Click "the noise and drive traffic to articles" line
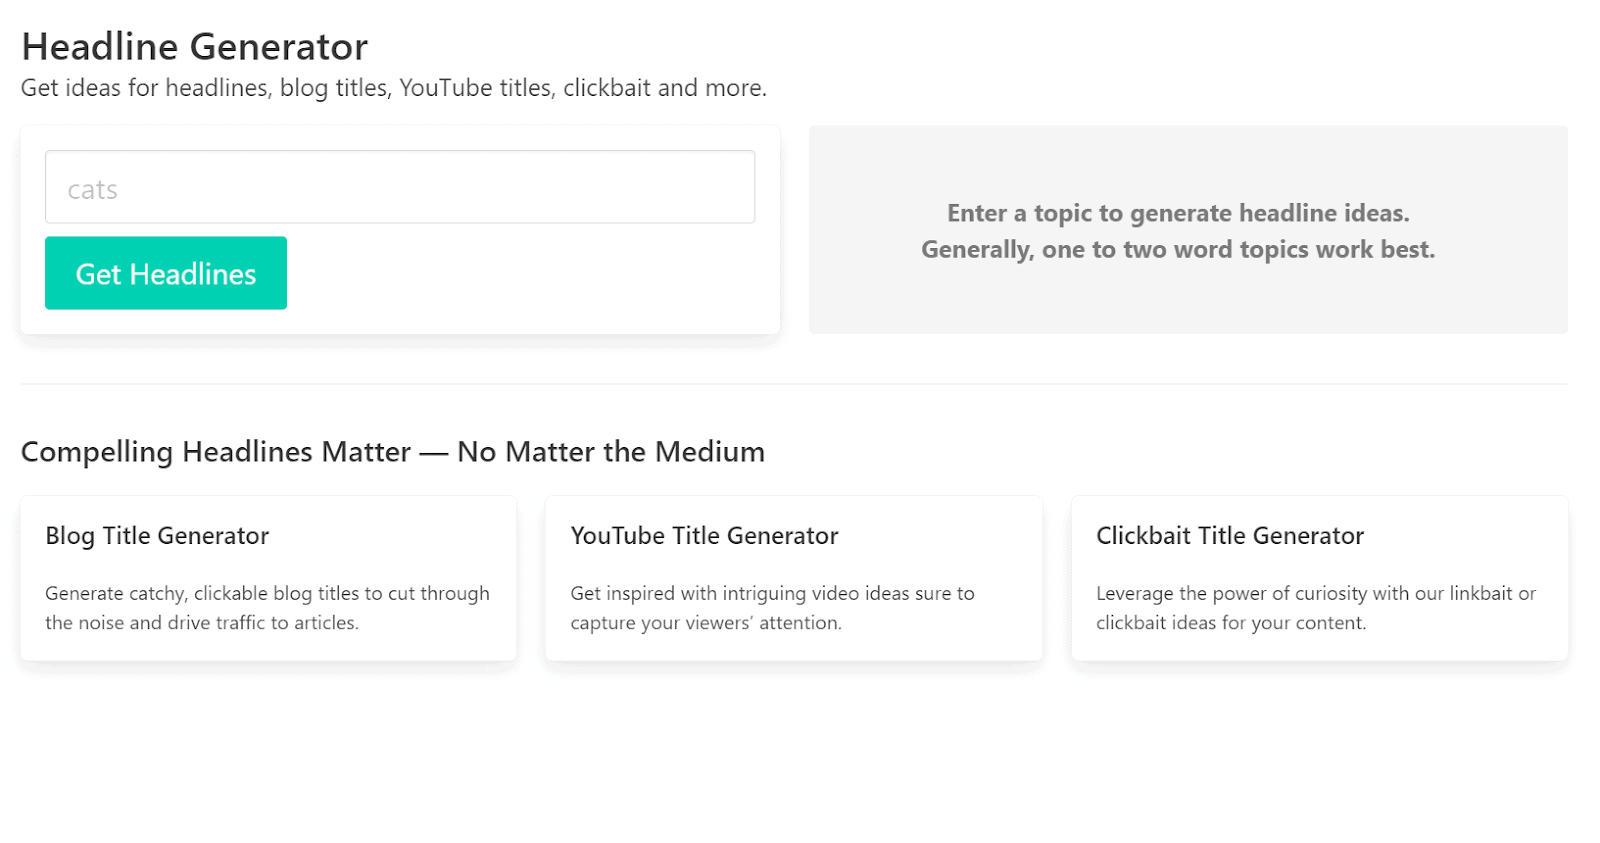 (x=202, y=623)
